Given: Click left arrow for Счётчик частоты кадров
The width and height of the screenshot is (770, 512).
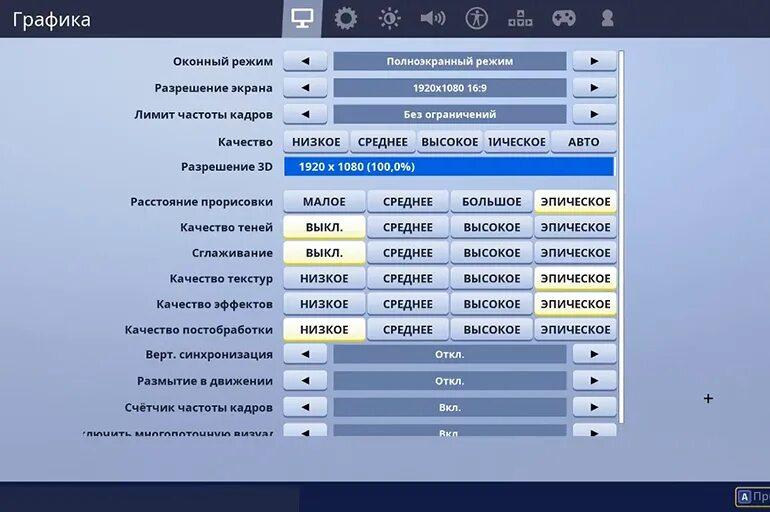Looking at the screenshot, I should click(x=305, y=407).
